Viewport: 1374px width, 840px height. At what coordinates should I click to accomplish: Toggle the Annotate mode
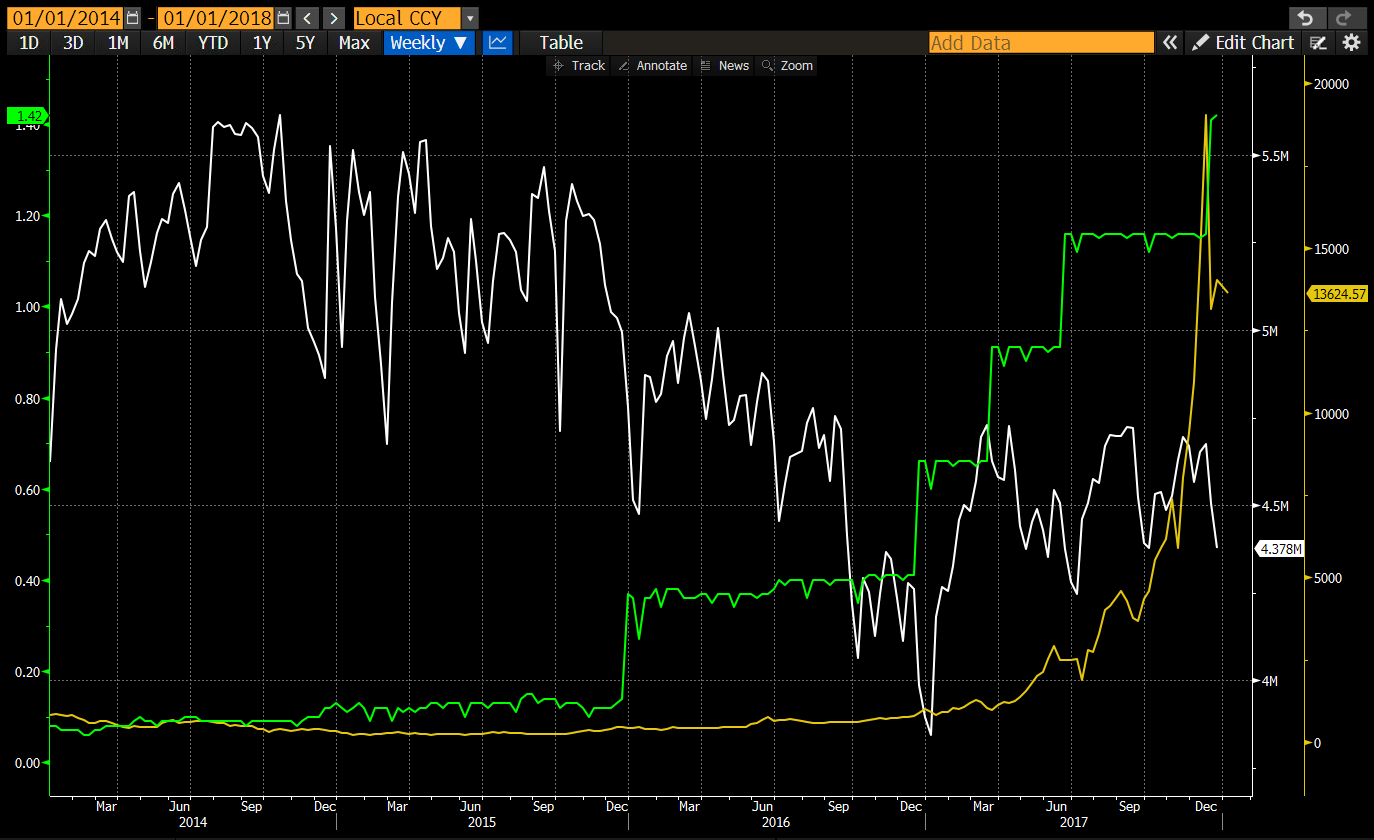(652, 65)
